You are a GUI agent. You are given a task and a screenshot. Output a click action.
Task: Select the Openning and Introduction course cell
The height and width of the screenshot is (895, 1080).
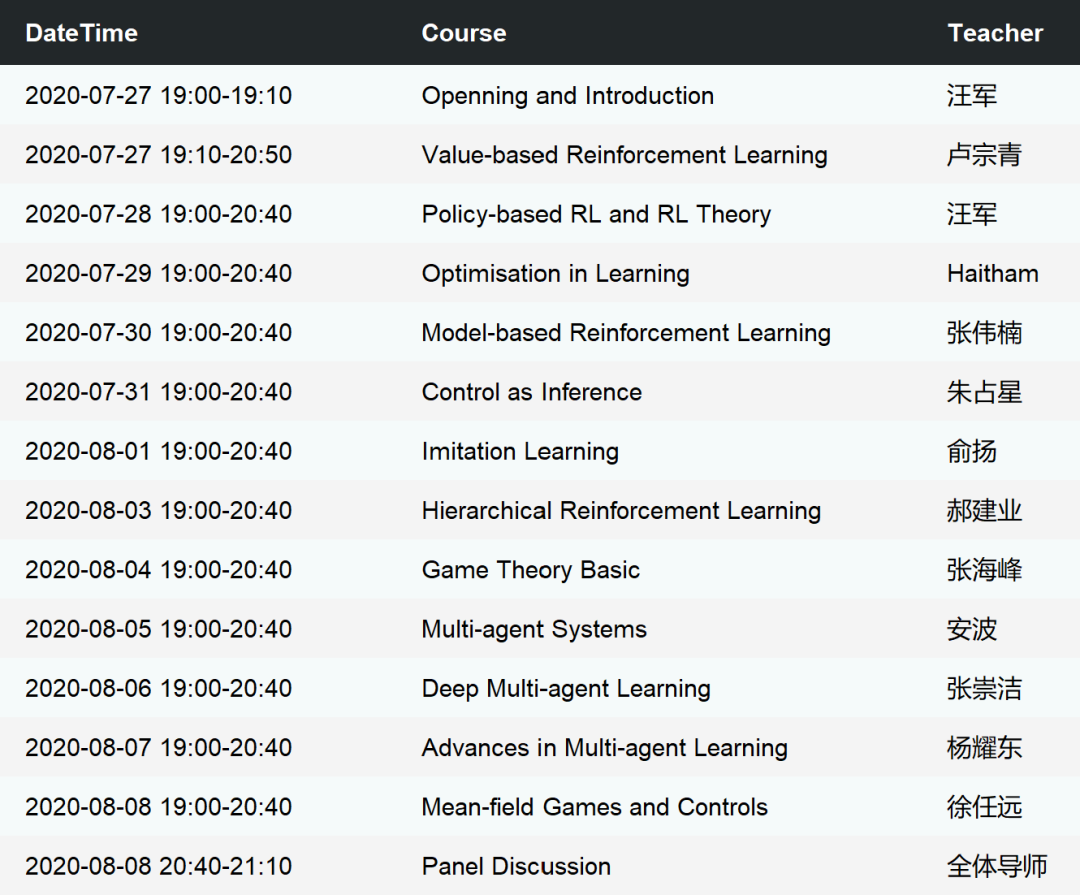(567, 96)
